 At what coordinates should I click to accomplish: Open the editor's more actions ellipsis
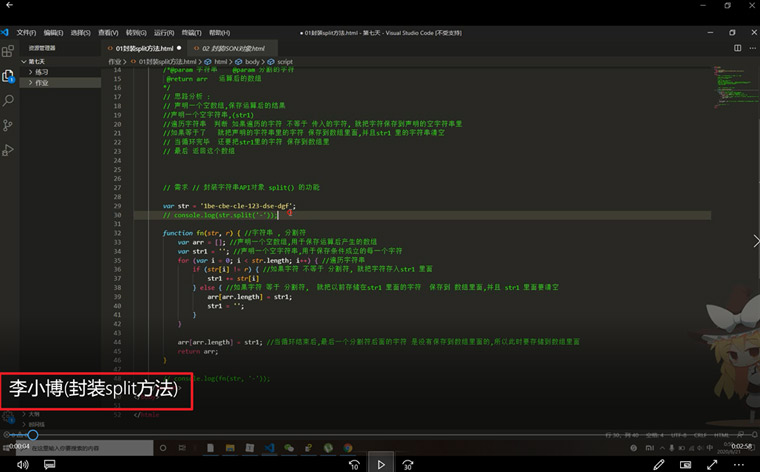point(752,48)
